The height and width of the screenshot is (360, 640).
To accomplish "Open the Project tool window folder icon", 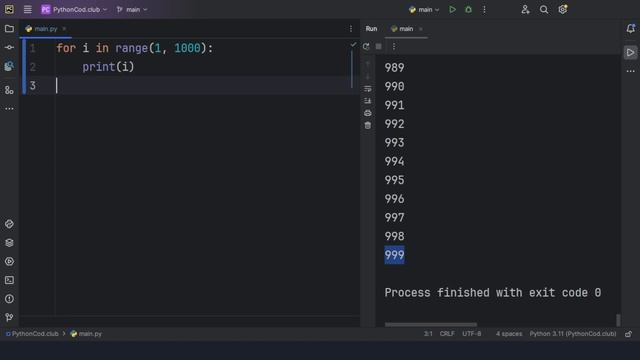I will [9, 29].
